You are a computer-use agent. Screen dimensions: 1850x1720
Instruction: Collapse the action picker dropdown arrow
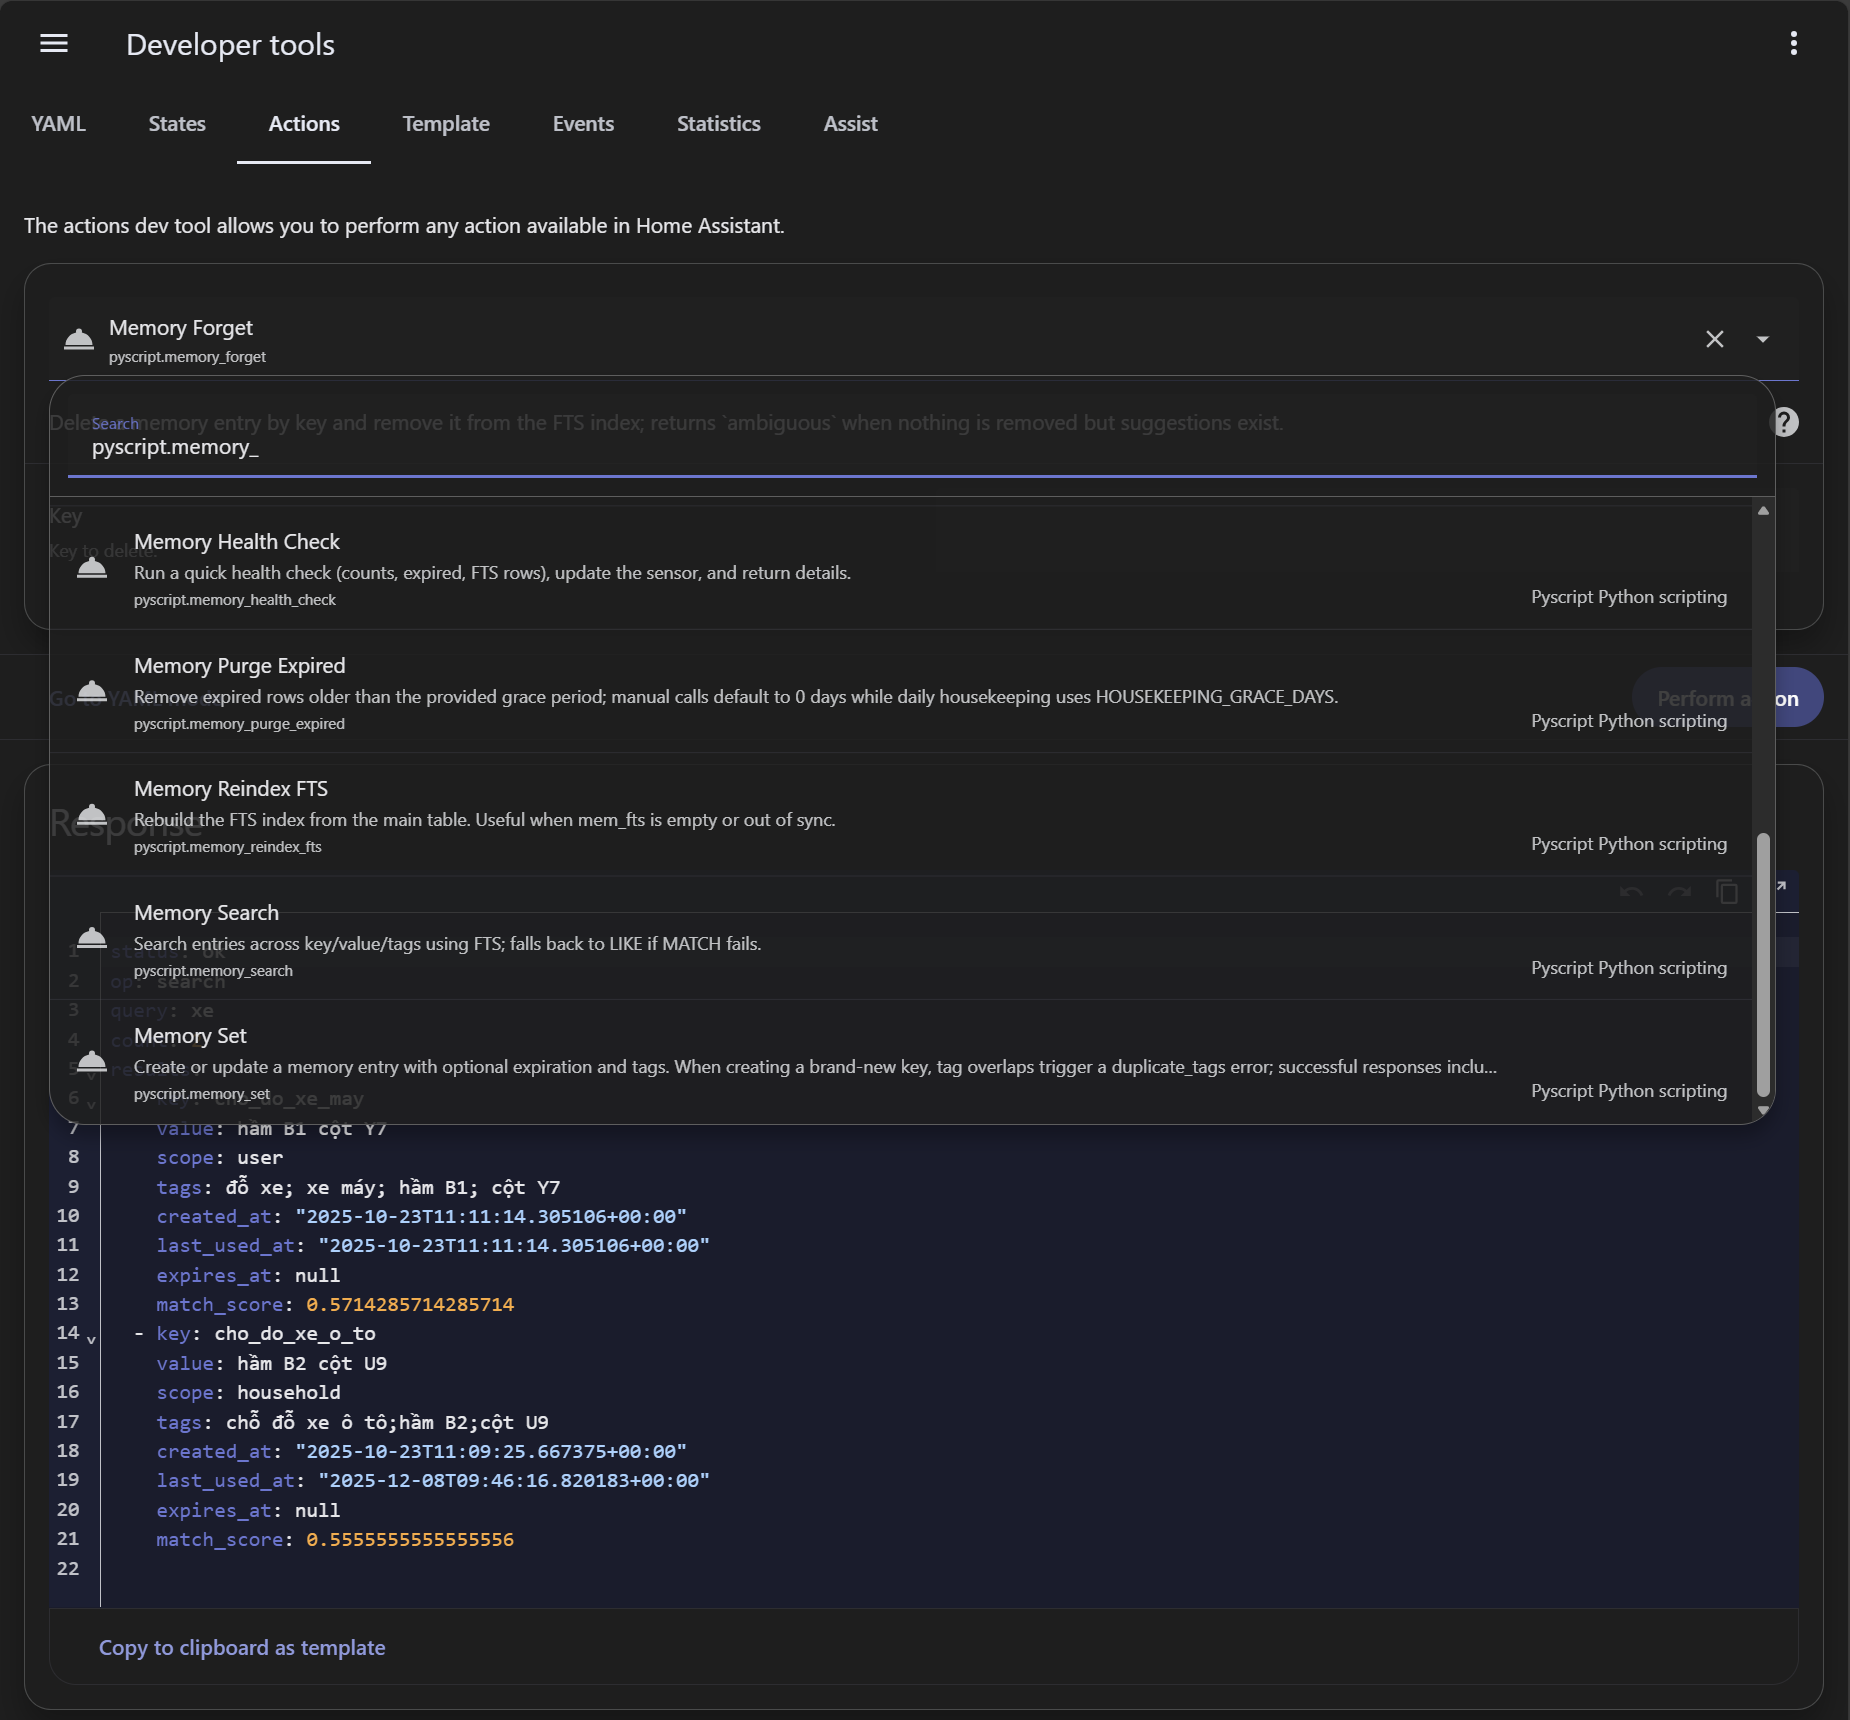pyautogui.click(x=1763, y=339)
